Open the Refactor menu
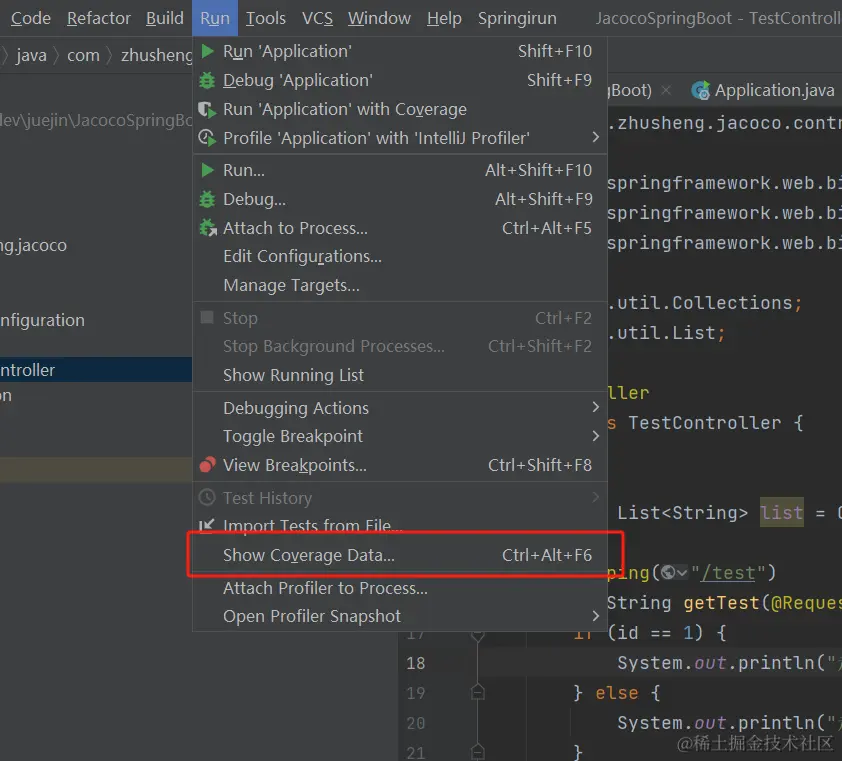Screen dimensions: 842x761 [x=98, y=18]
